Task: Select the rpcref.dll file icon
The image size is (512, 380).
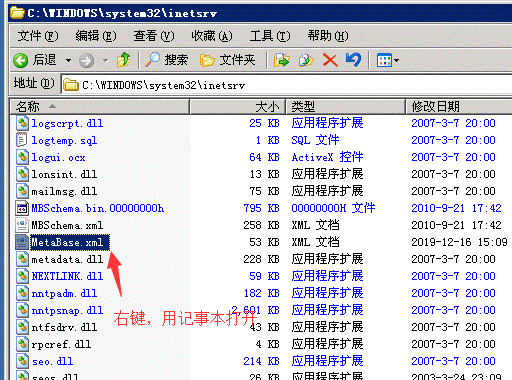Action: (22, 344)
